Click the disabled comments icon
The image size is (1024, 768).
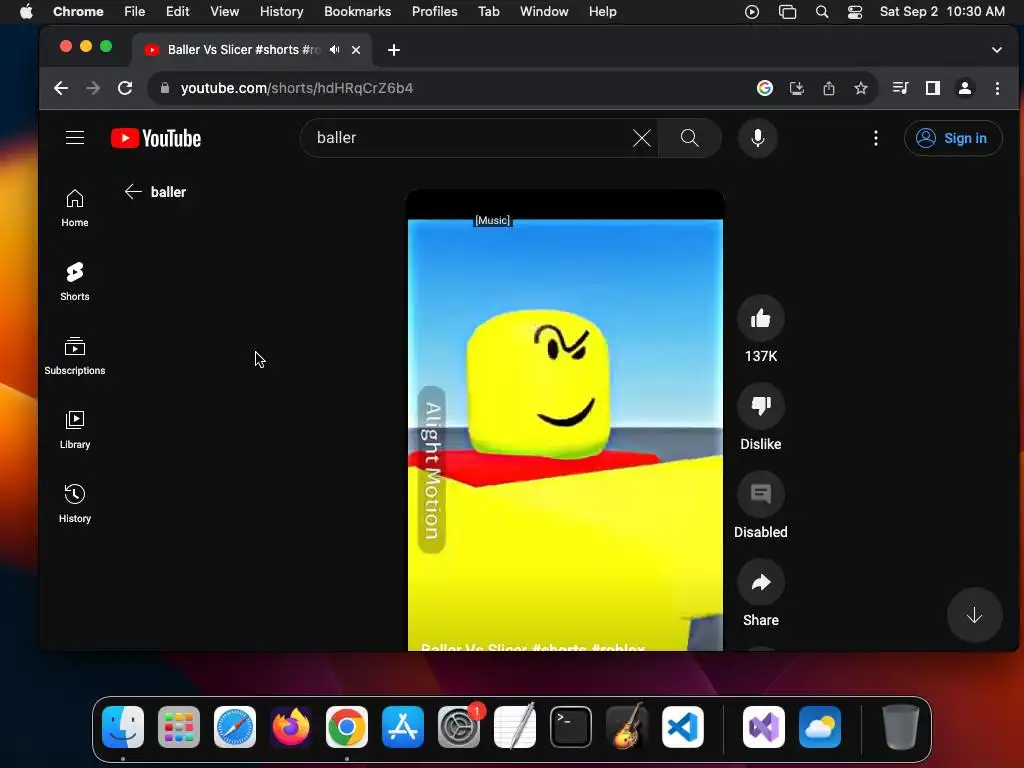(761, 494)
